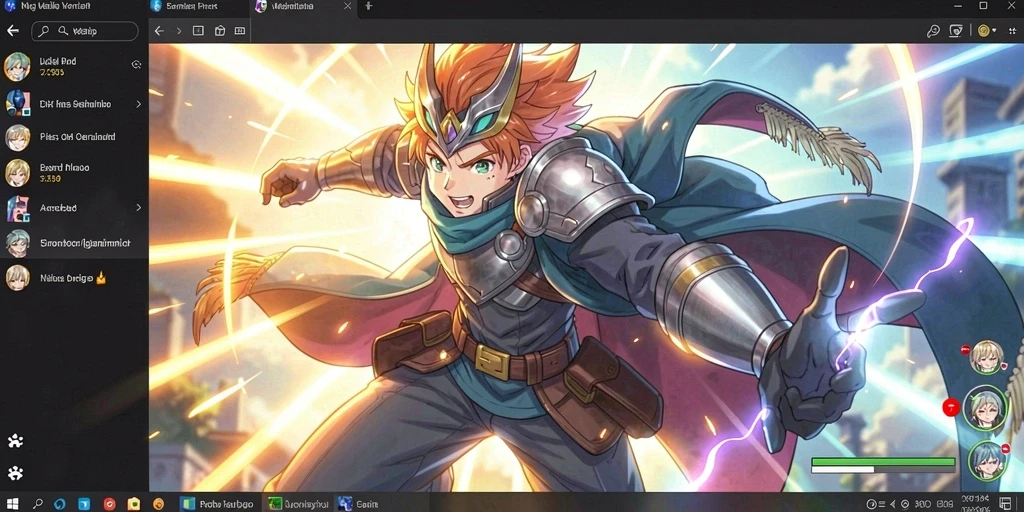Open a new tab with the plus button
The width and height of the screenshot is (1024, 512).
pyautogui.click(x=368, y=6)
